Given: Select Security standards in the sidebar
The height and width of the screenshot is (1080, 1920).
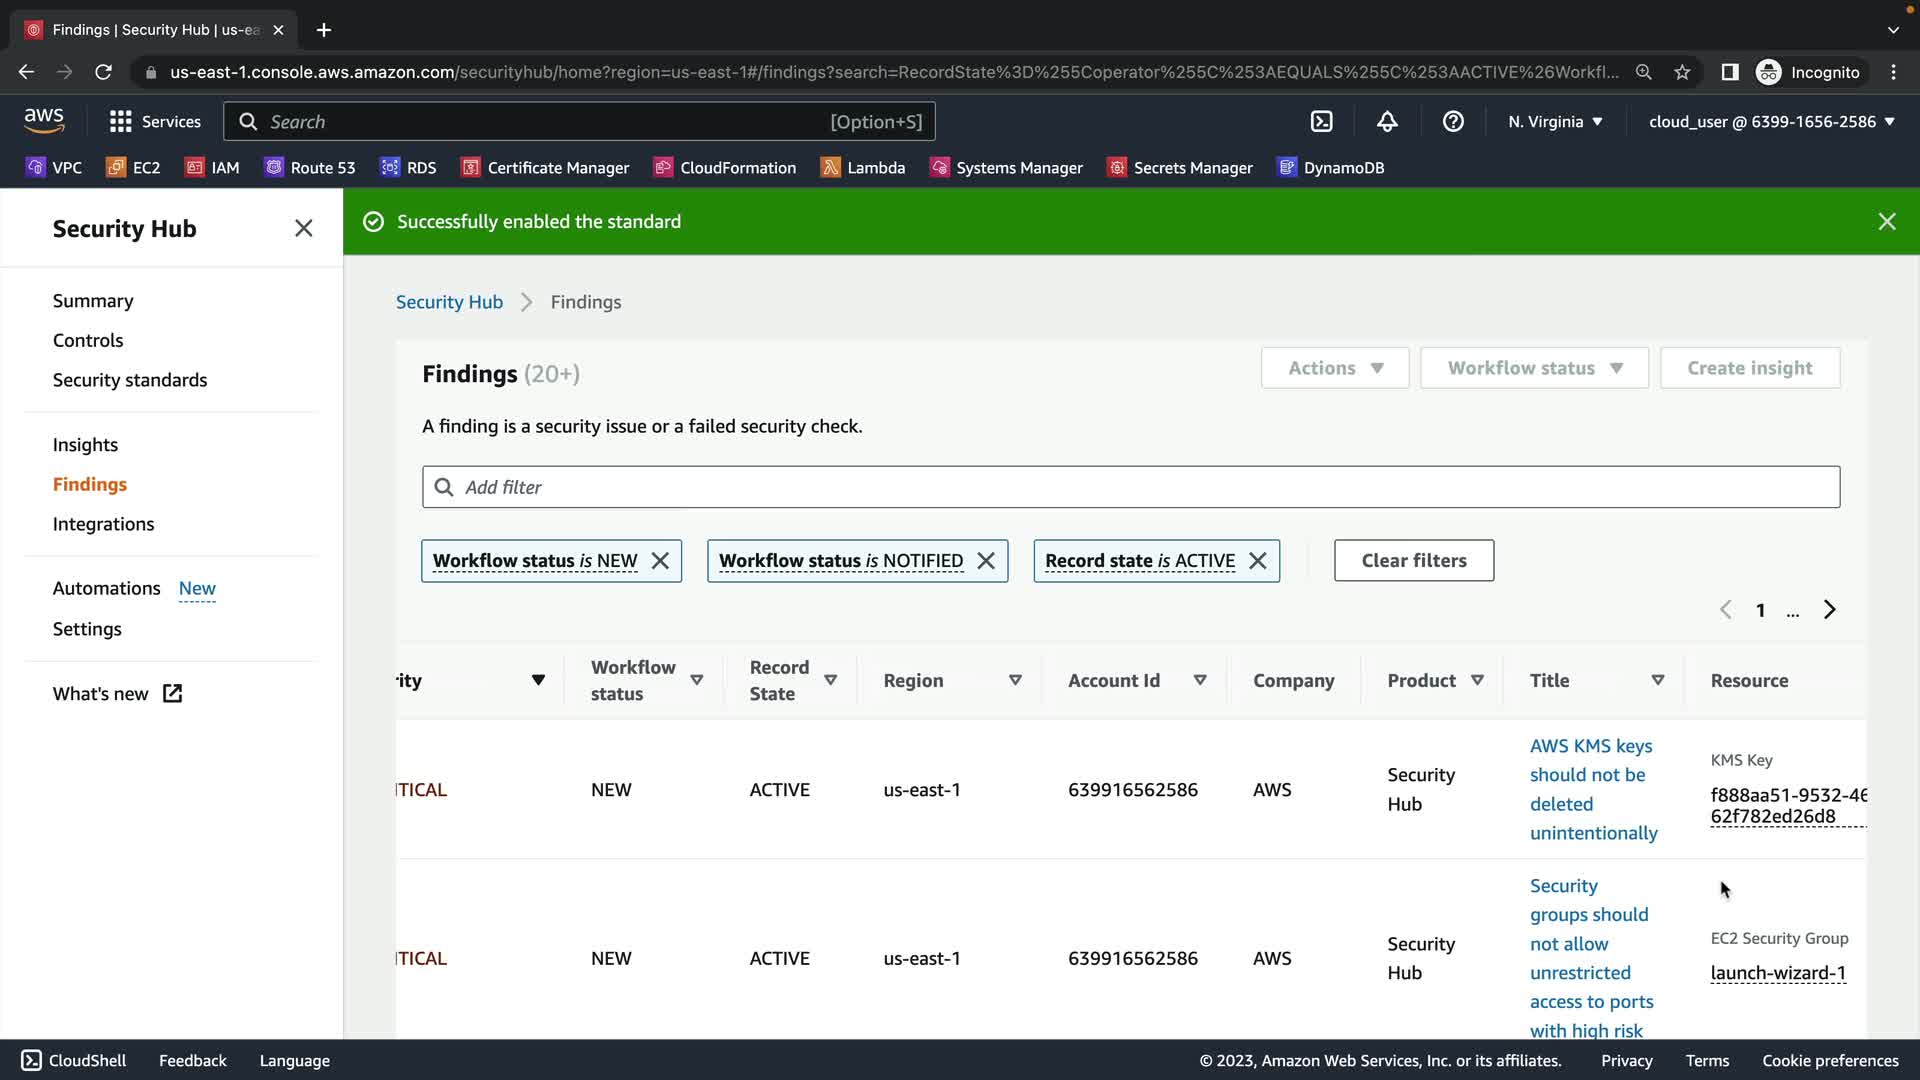Looking at the screenshot, I should click(x=130, y=380).
